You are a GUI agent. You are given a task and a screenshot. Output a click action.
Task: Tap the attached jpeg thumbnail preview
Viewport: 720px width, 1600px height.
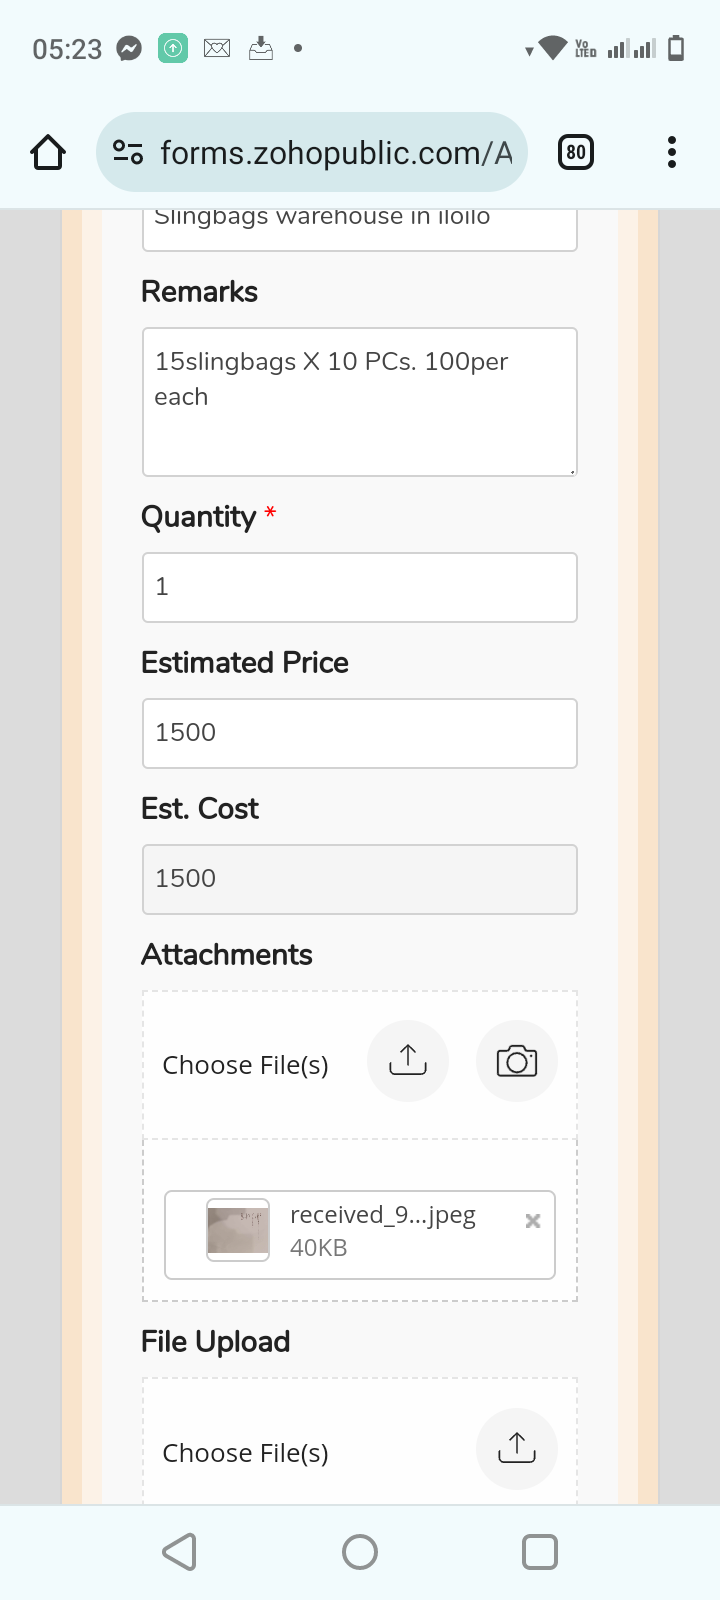point(238,1230)
